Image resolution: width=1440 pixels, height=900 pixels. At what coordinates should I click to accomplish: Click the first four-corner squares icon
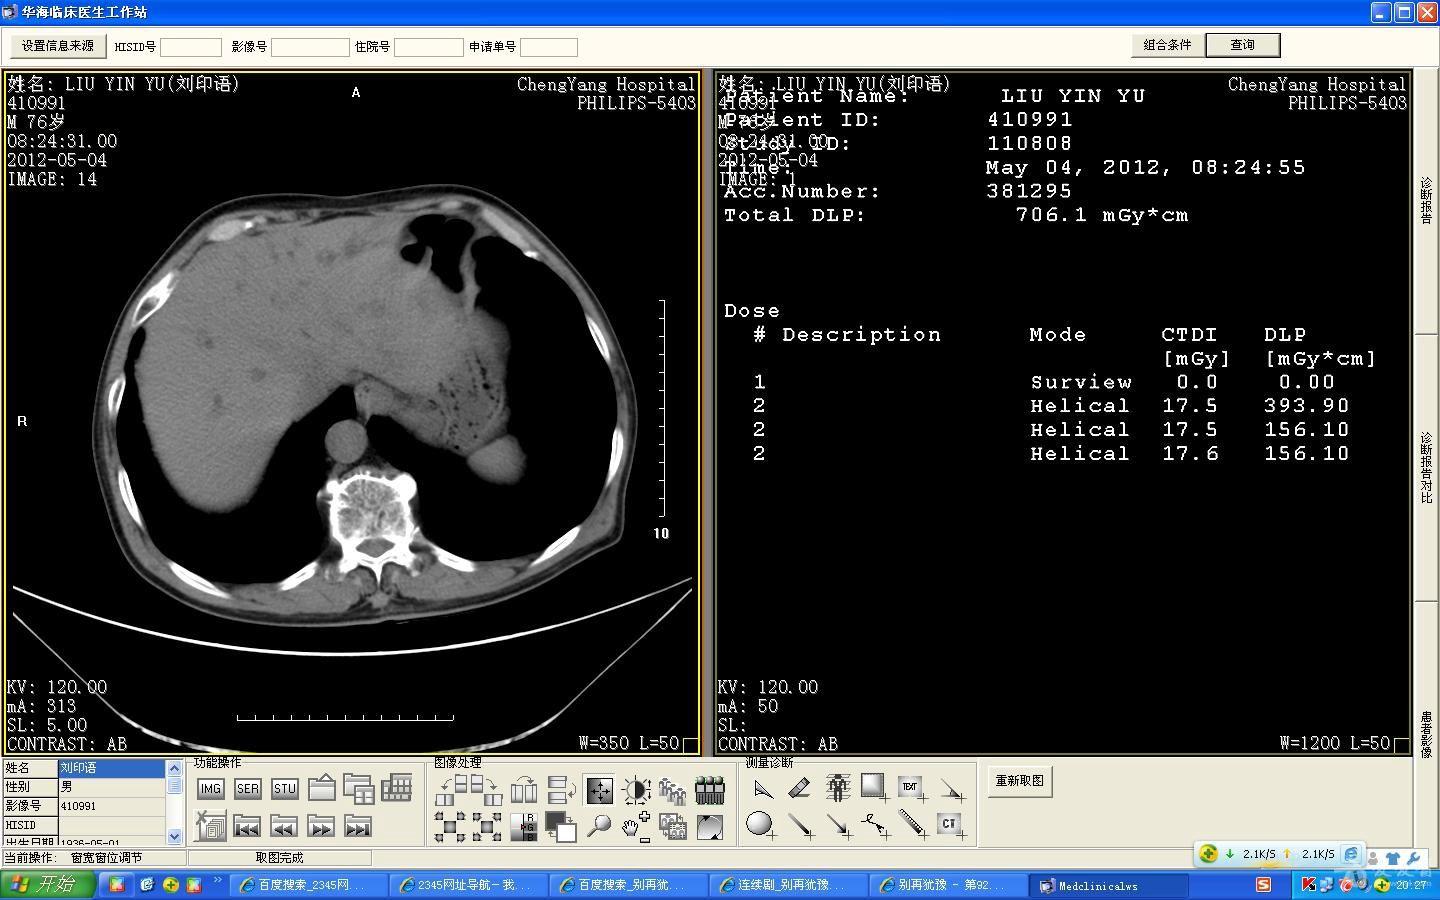(450, 827)
